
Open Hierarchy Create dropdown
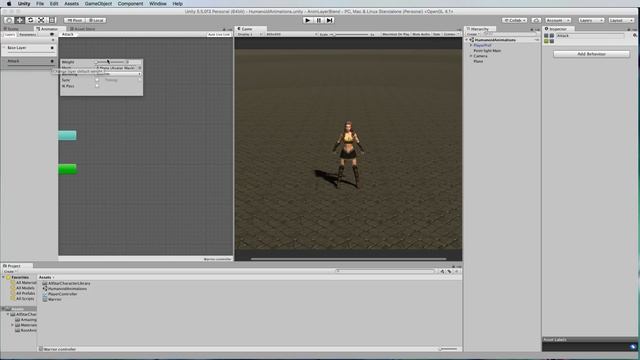473,35
